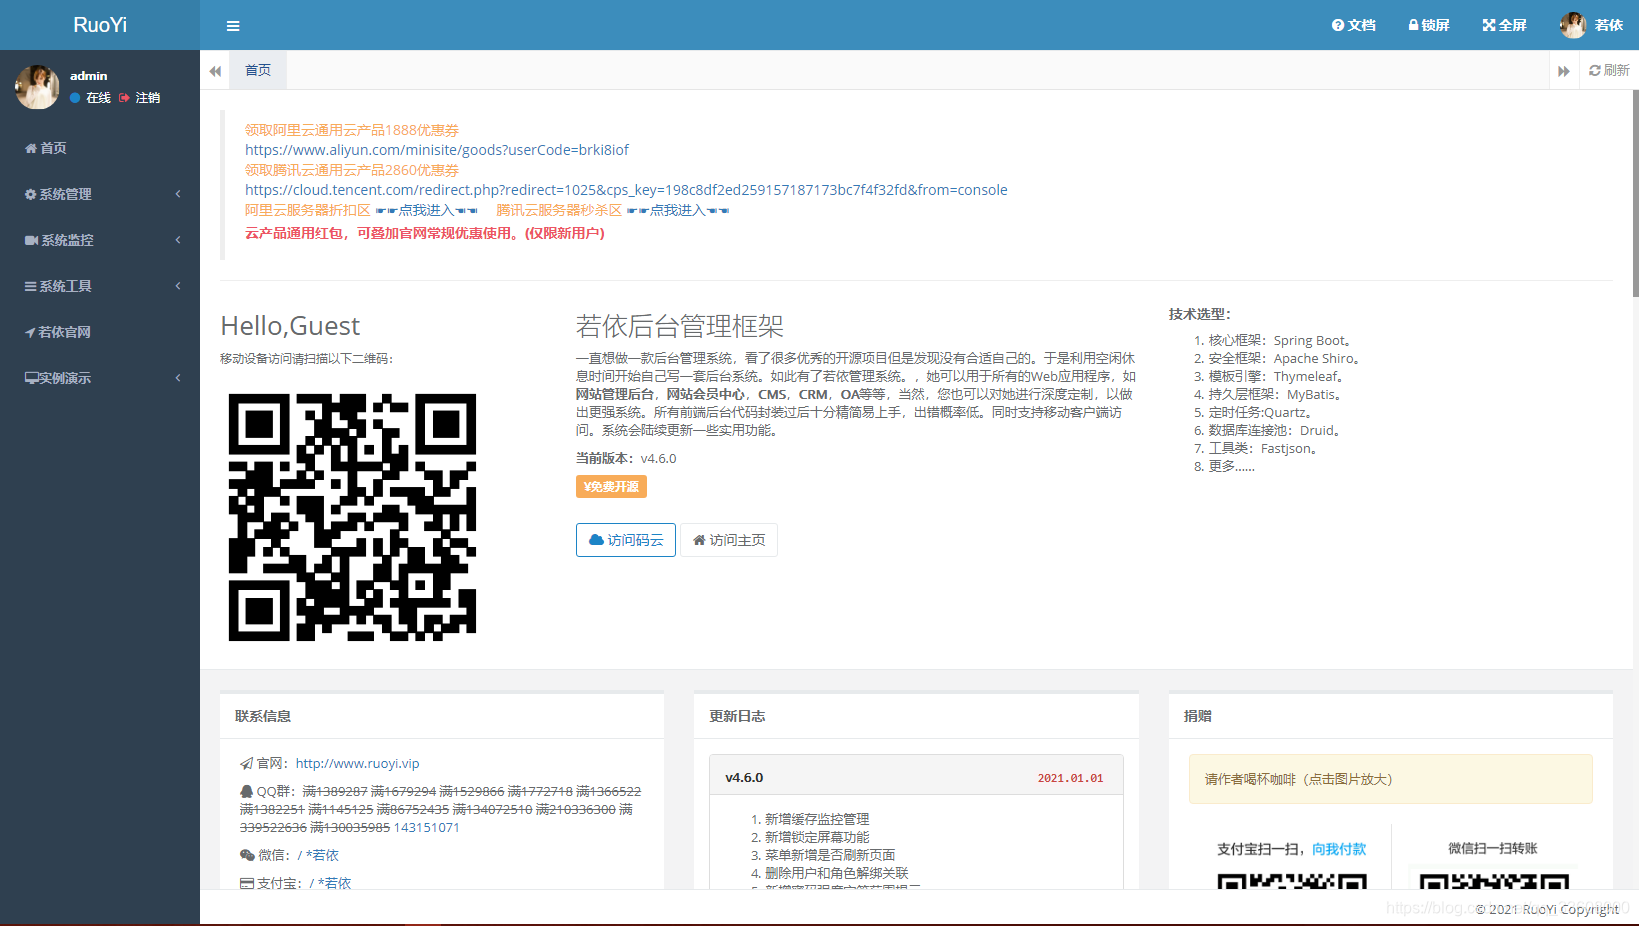Open the Tencent cloud 2860 coupon link
This screenshot has width=1639, height=926.
pos(352,170)
